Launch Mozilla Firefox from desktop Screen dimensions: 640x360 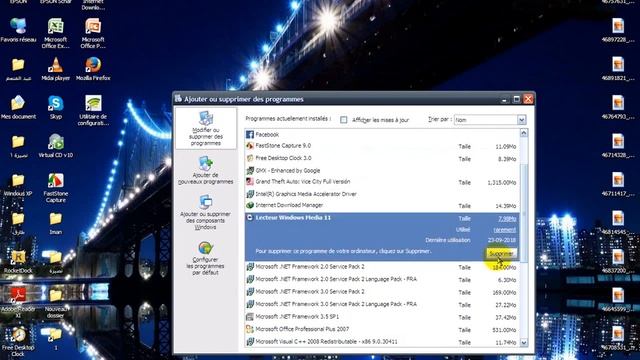[93, 69]
